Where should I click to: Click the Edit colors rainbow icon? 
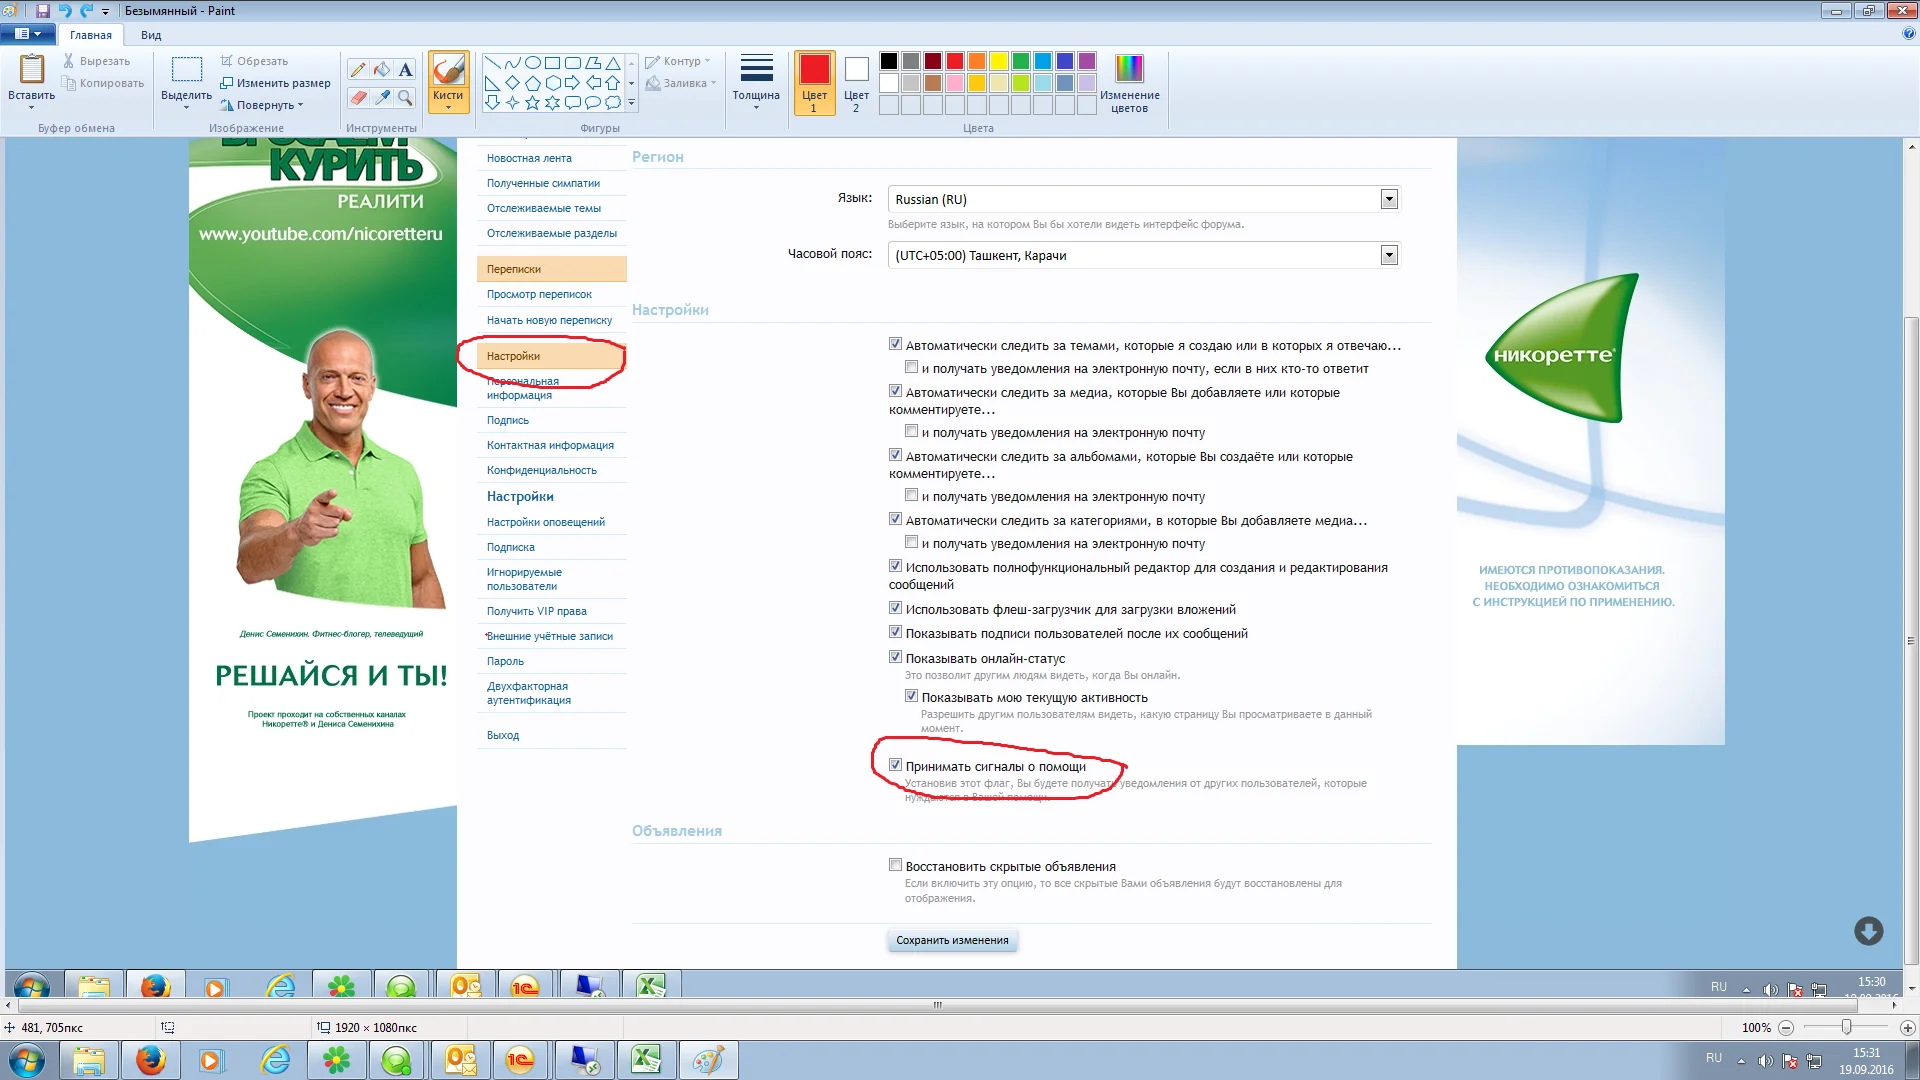(x=1129, y=69)
